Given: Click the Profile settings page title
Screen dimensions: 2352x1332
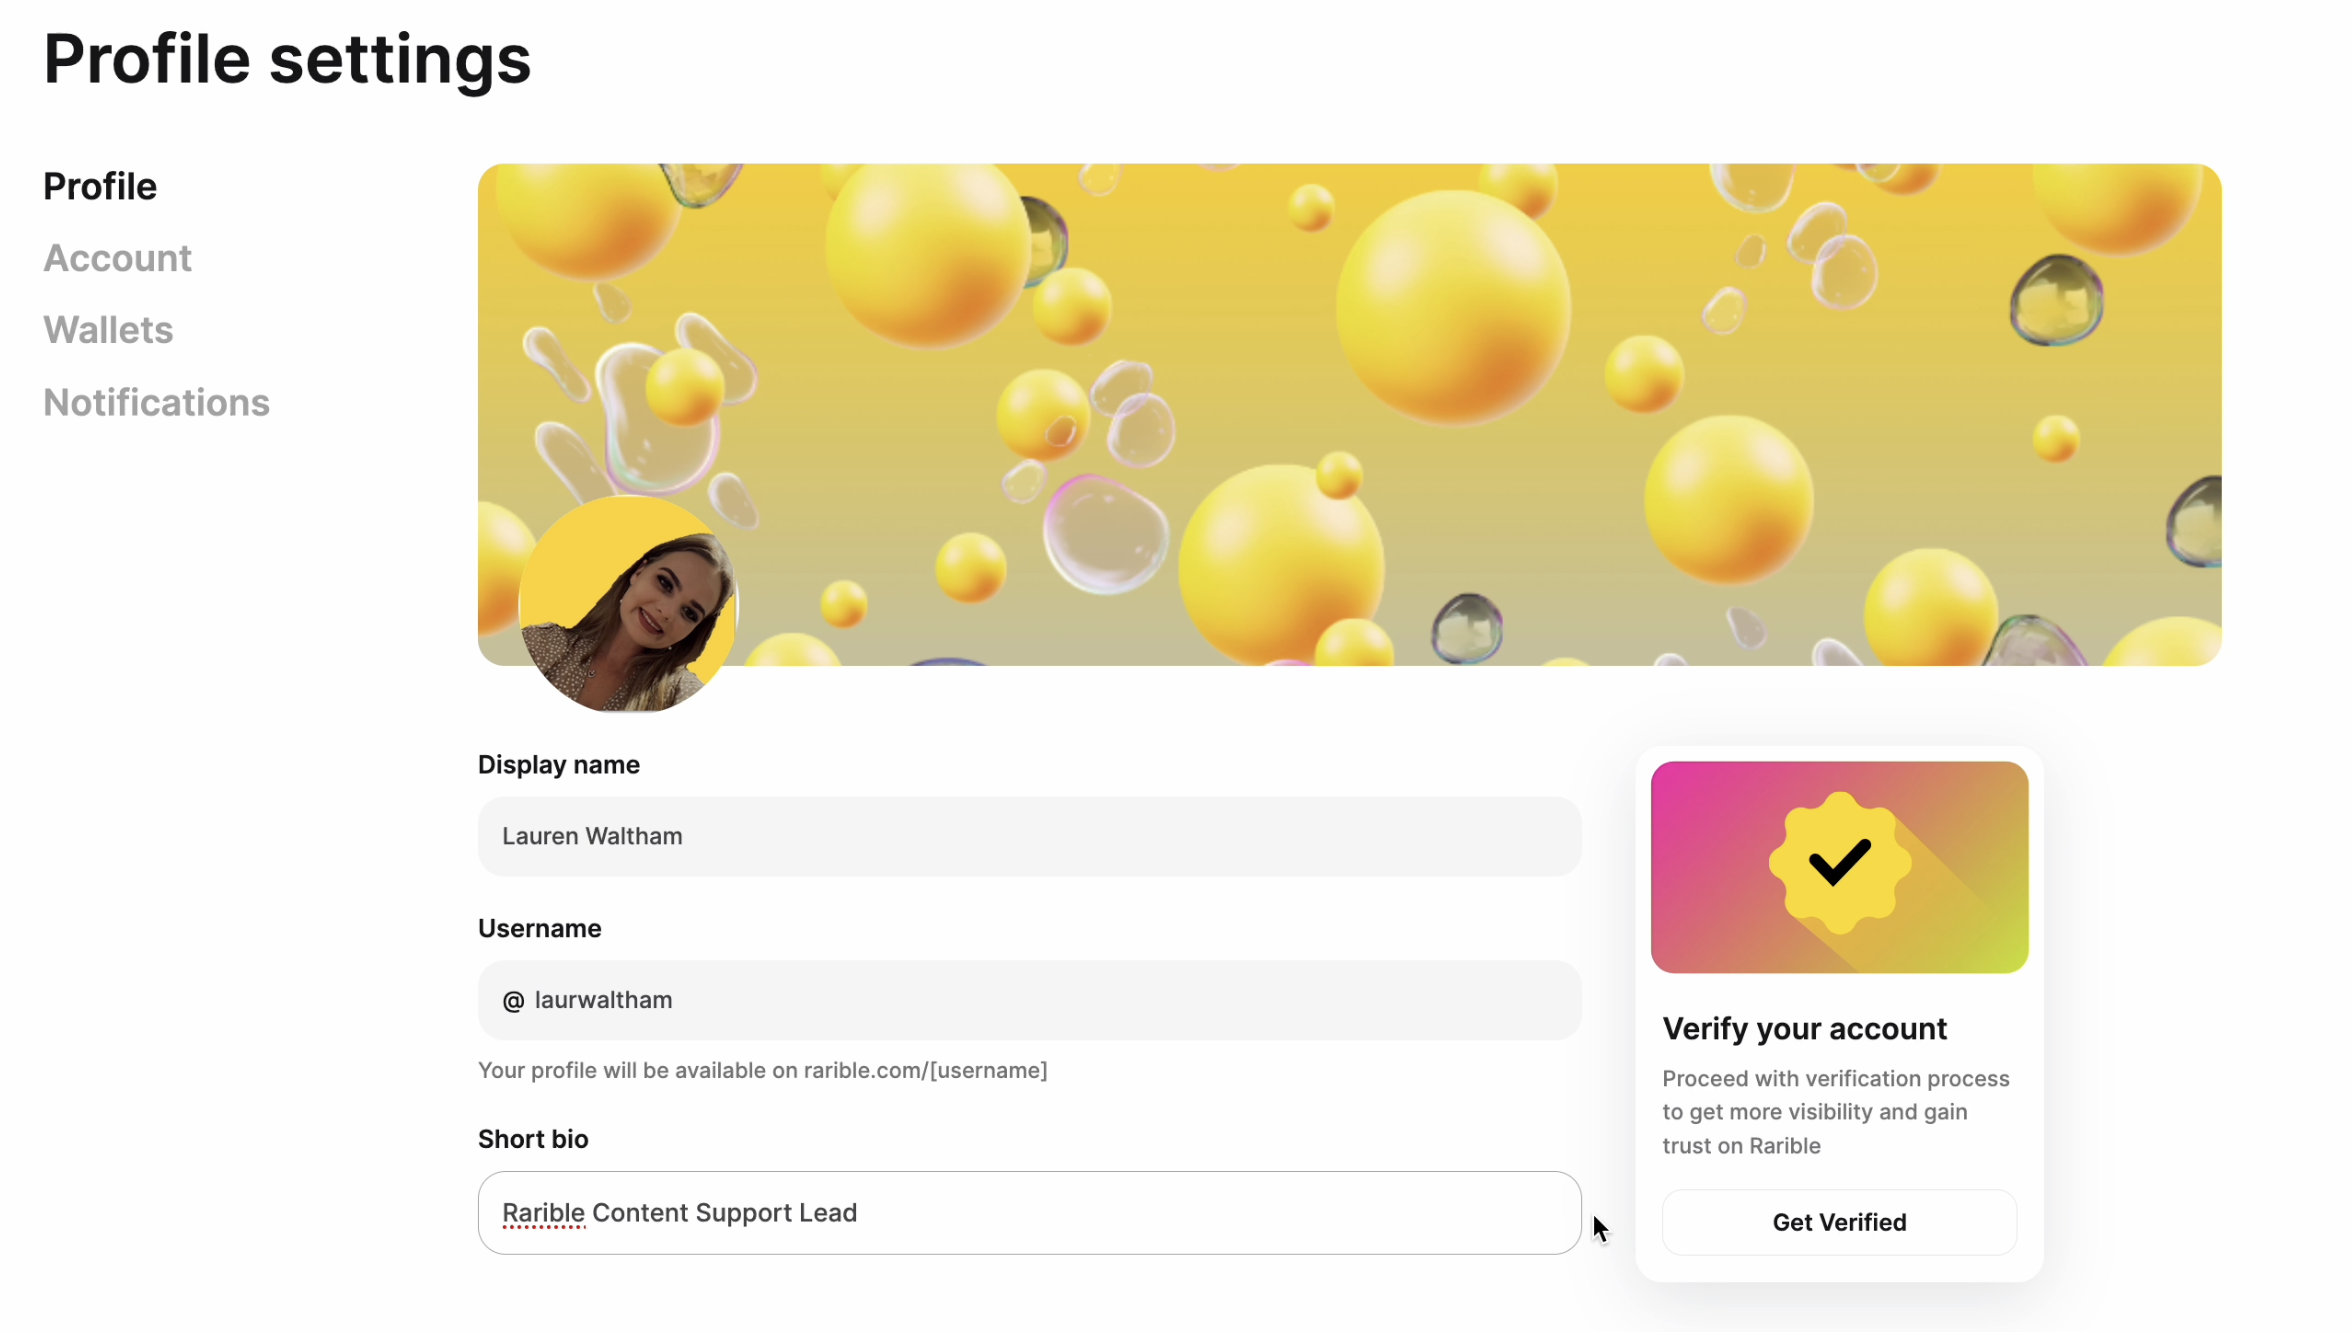Looking at the screenshot, I should tap(287, 59).
